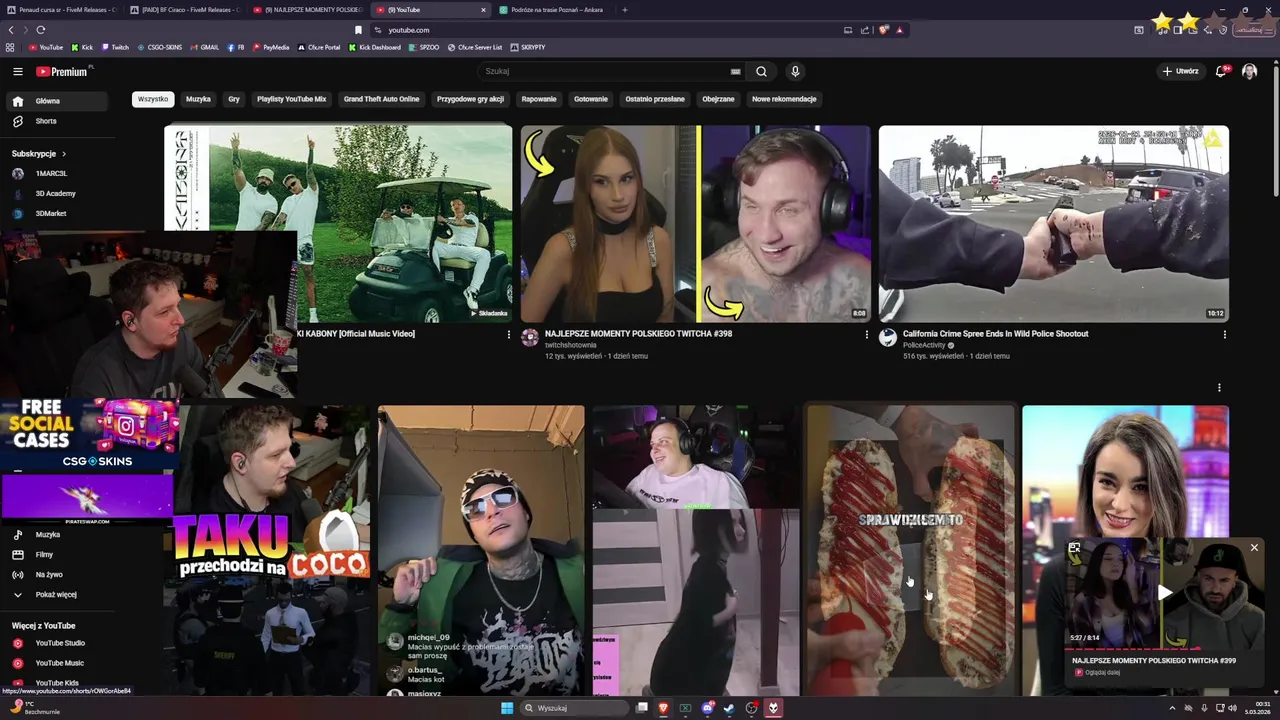Close the miniplayer with the X
1280x720 pixels.
pyautogui.click(x=1254, y=548)
